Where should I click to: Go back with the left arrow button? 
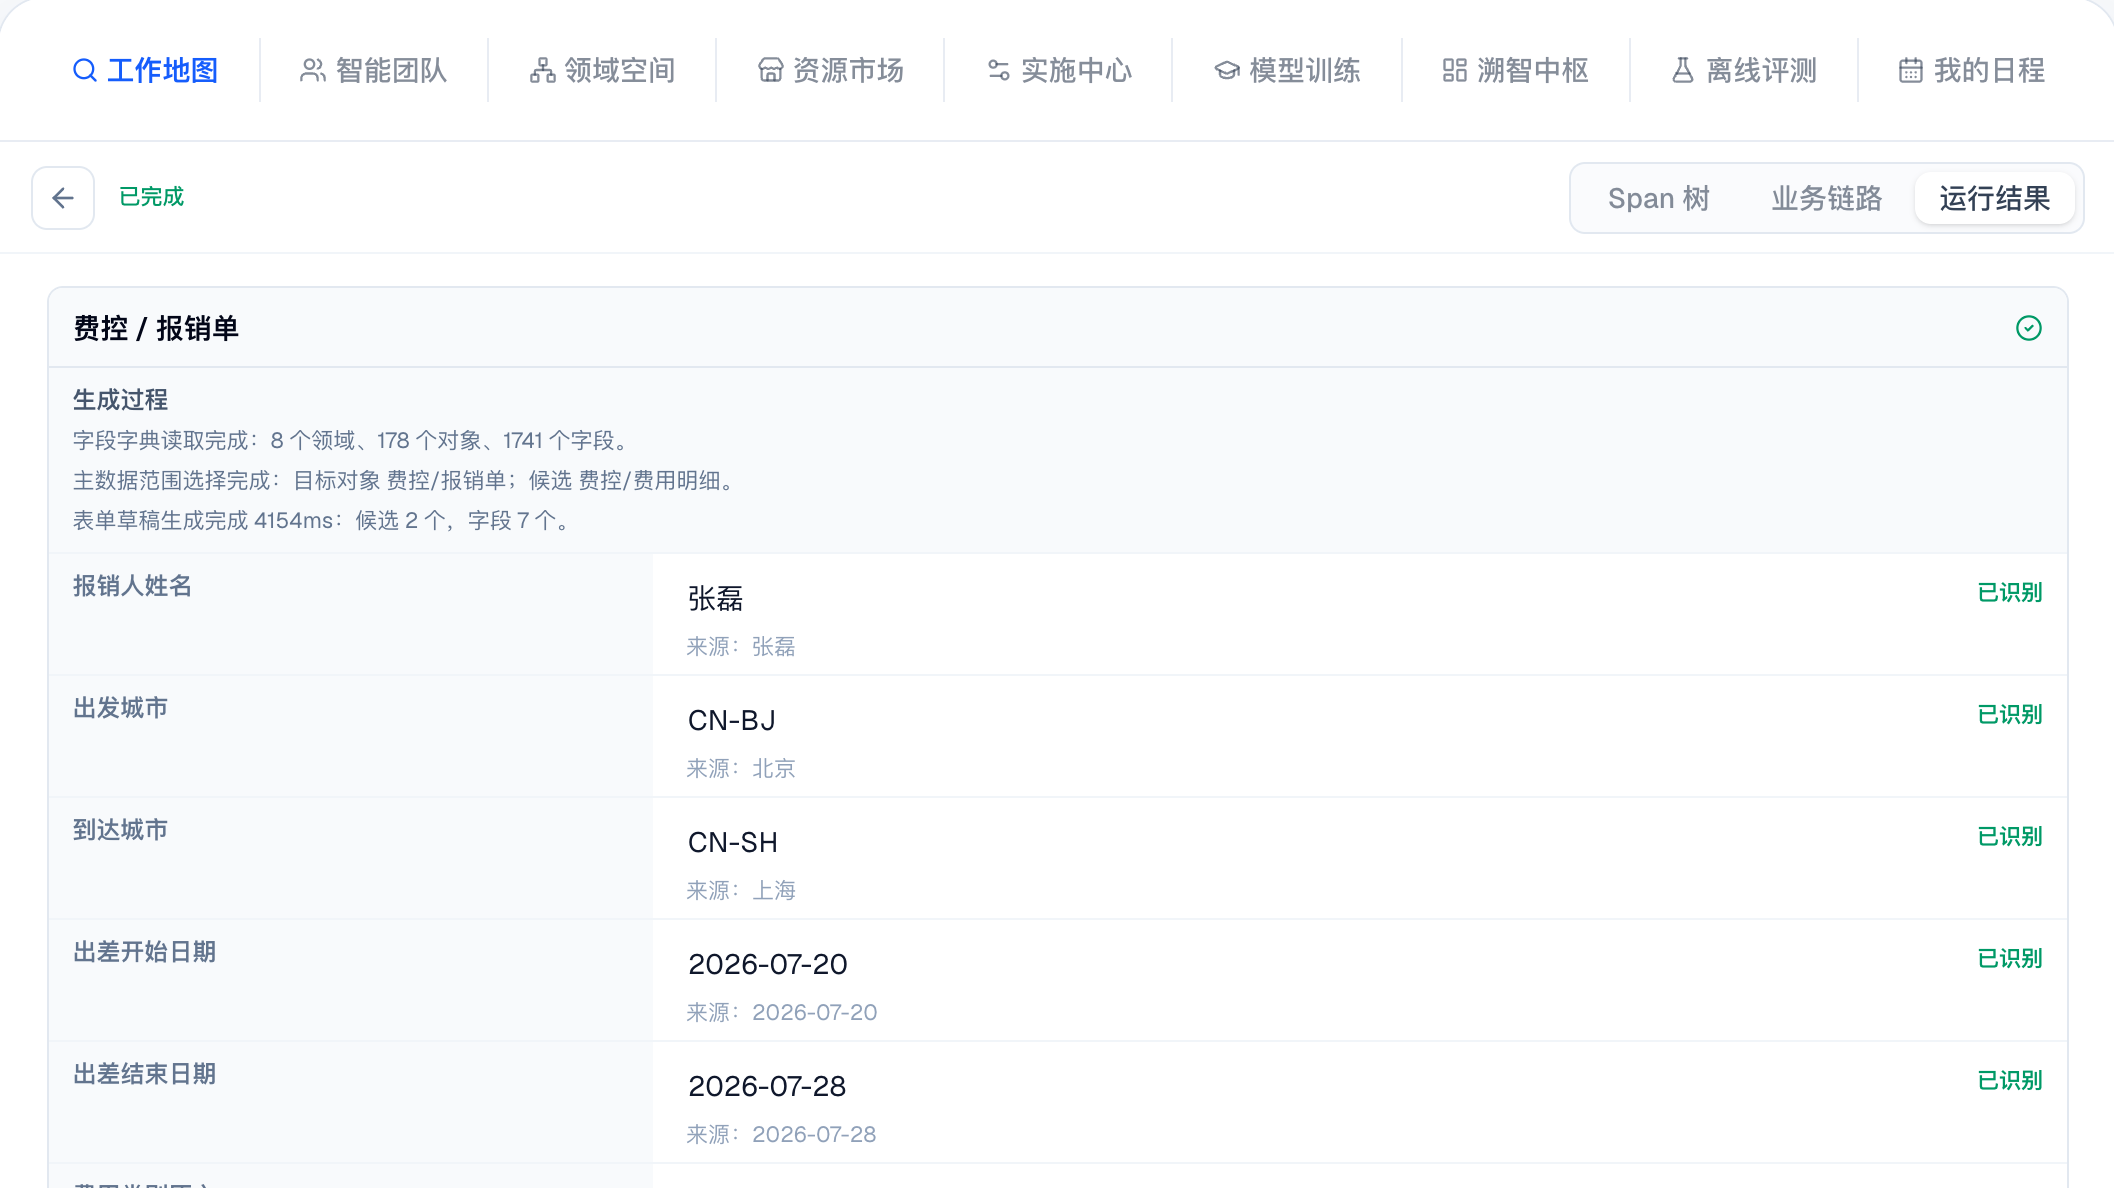click(x=63, y=198)
